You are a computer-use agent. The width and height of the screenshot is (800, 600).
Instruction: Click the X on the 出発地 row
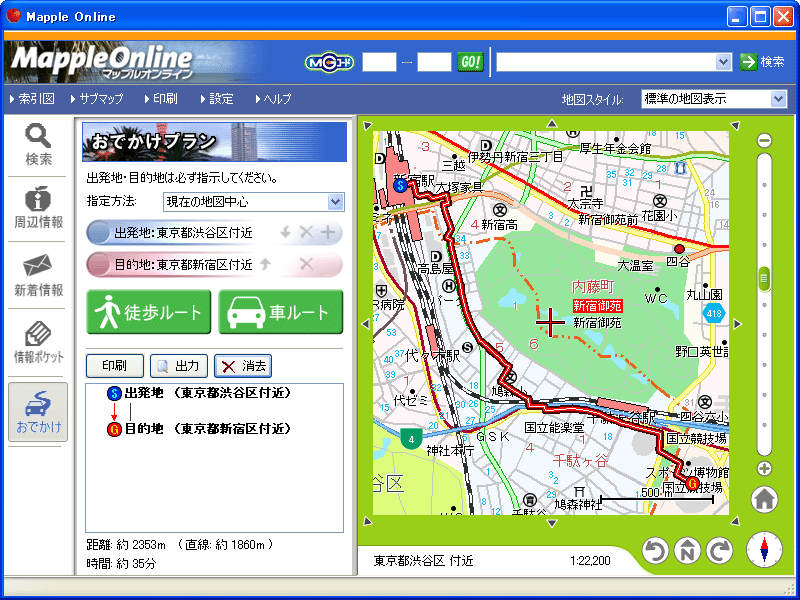point(306,233)
